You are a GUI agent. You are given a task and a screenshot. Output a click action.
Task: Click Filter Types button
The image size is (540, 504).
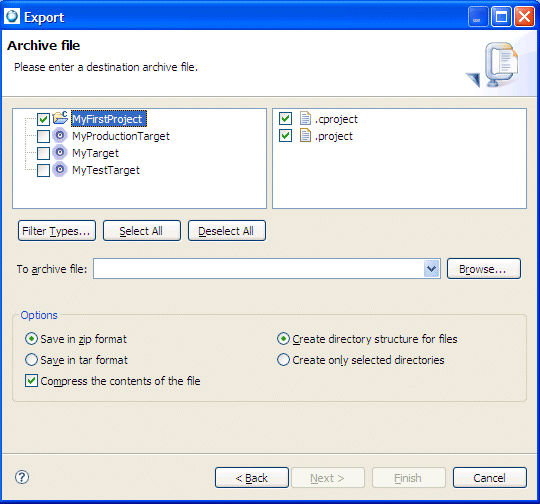coord(57,231)
